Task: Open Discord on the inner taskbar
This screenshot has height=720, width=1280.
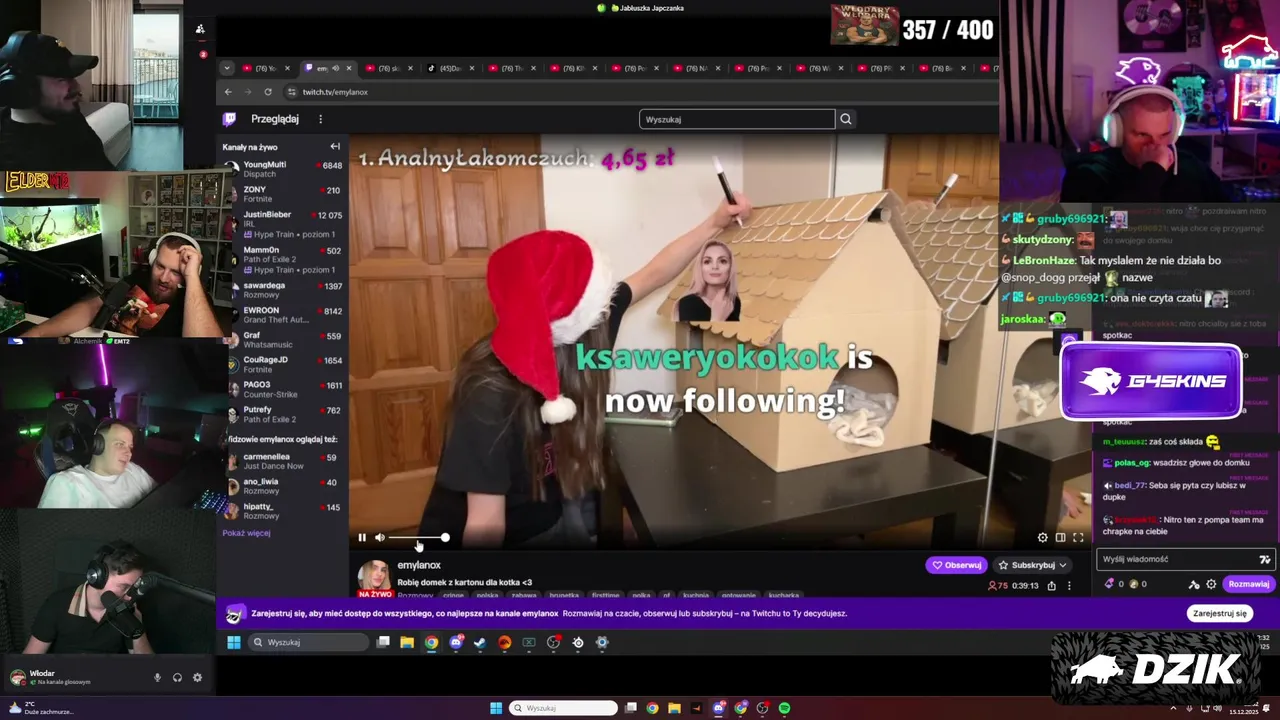Action: tap(456, 642)
